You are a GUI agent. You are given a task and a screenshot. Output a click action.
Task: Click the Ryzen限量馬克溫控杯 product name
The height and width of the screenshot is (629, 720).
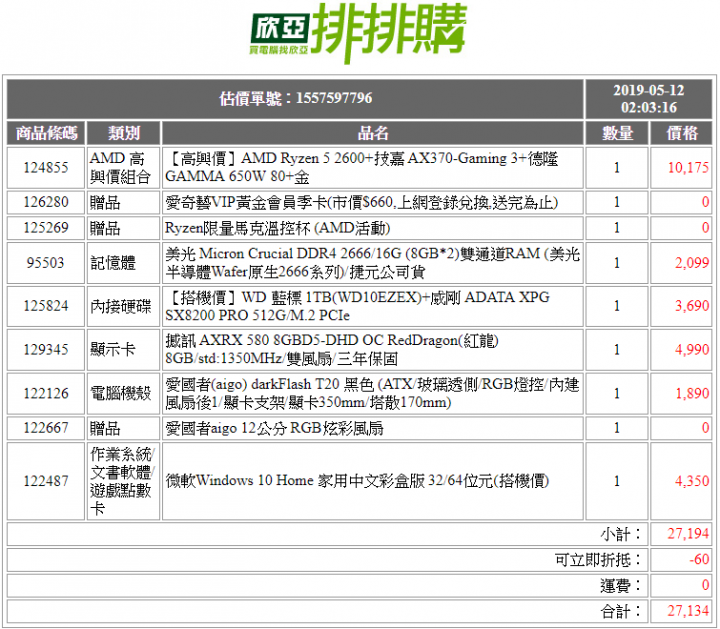(277, 228)
